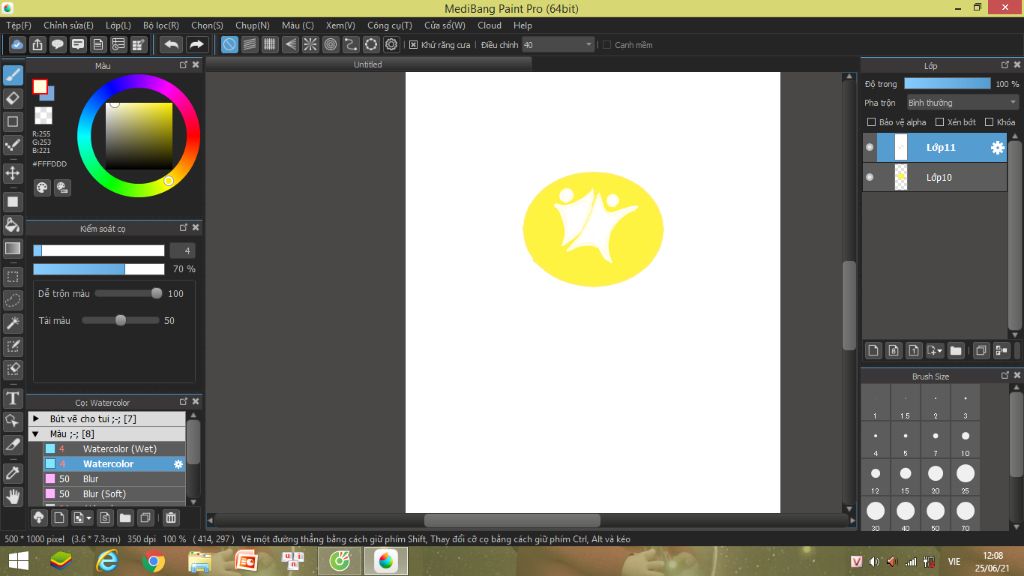1024x576 pixels.
Task: Click the cloud save toolbar icon
Action: click(x=17, y=44)
